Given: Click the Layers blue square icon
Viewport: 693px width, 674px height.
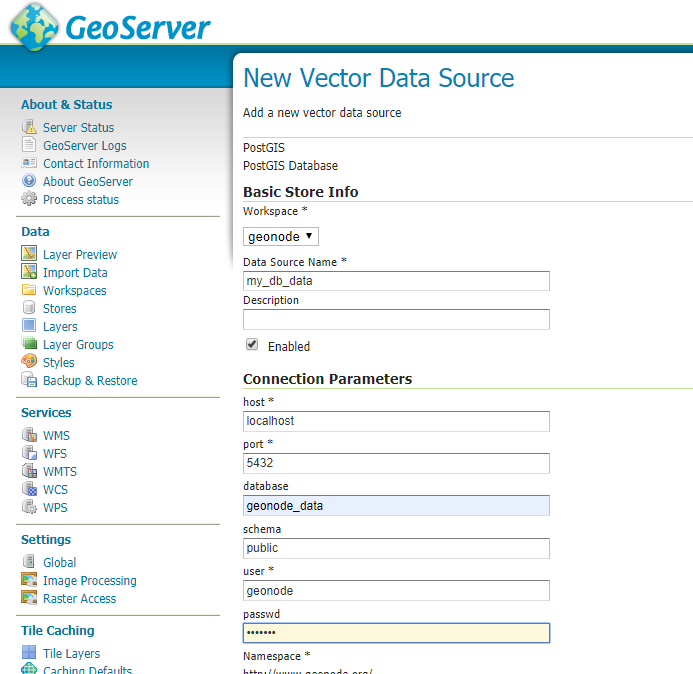Looking at the screenshot, I should point(29,326).
